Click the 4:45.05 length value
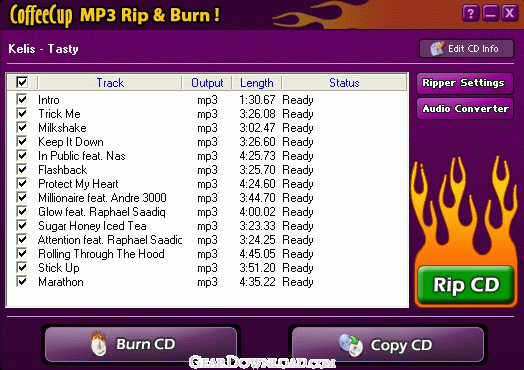524x370 pixels. pos(257,254)
